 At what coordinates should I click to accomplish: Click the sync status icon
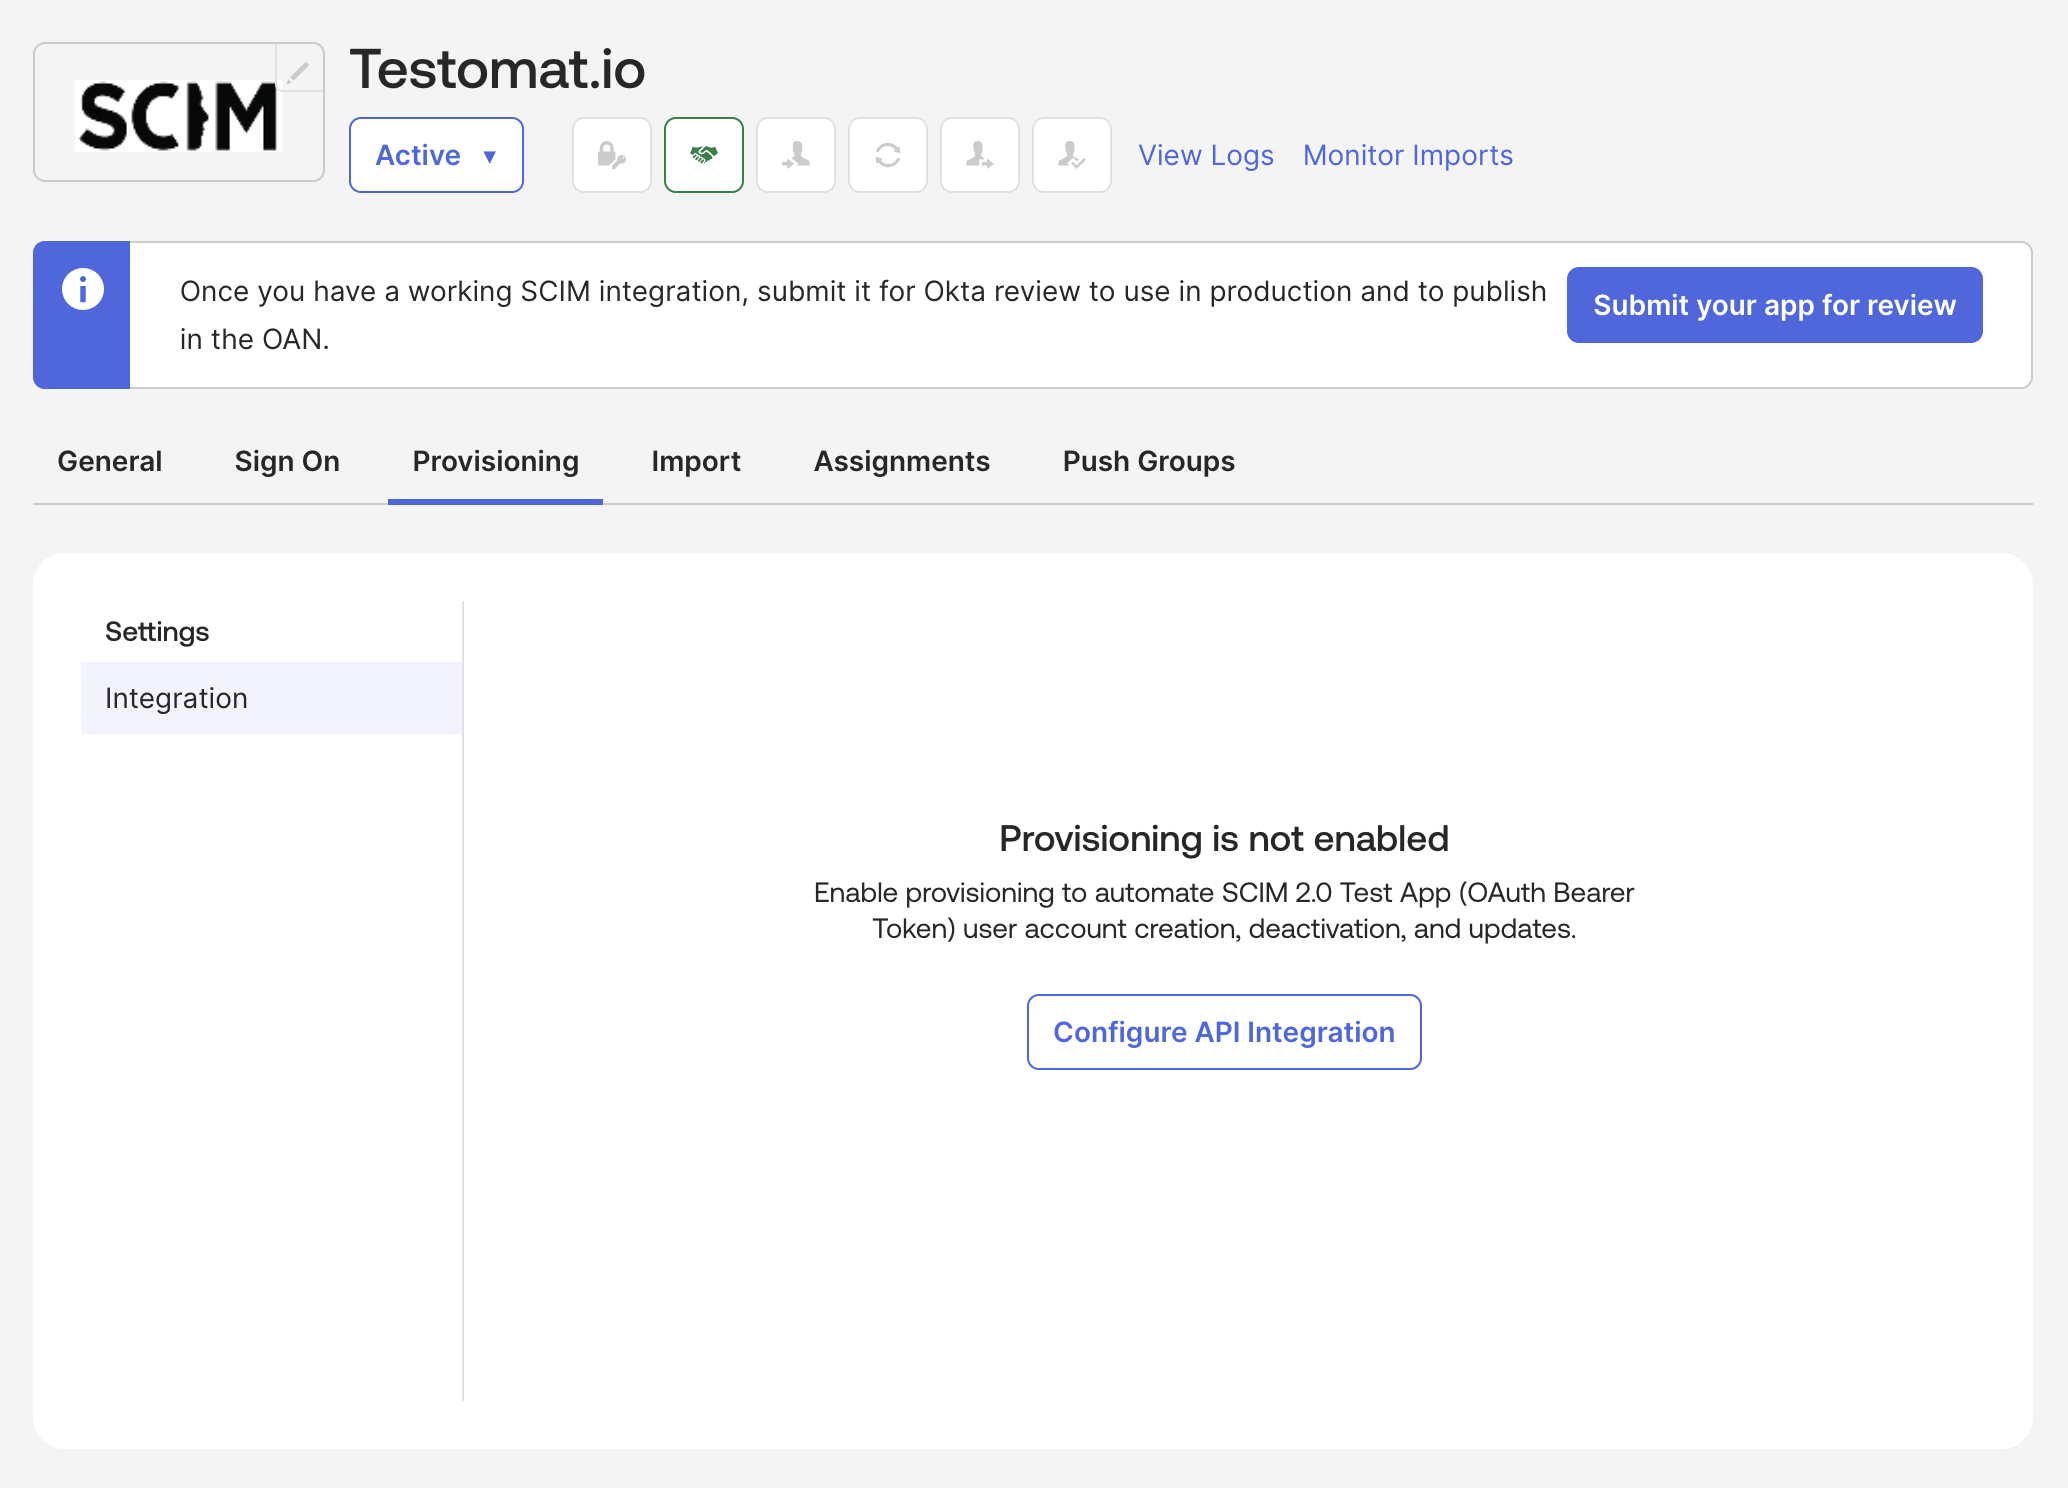[887, 155]
